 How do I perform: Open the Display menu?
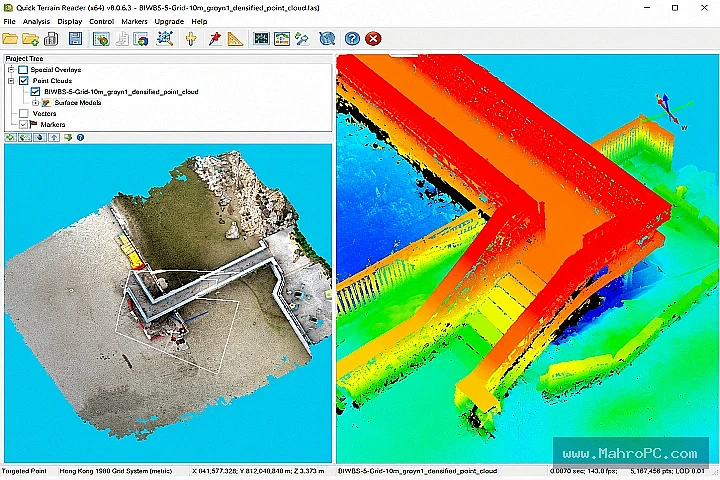tap(70, 22)
